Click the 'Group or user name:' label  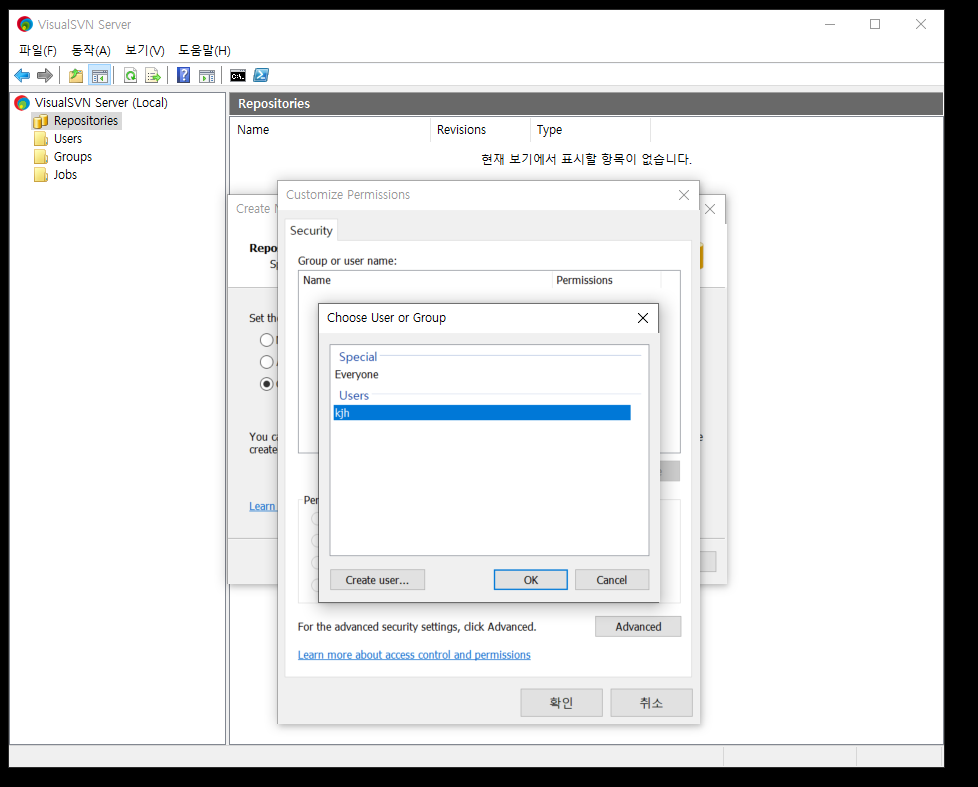(347, 261)
